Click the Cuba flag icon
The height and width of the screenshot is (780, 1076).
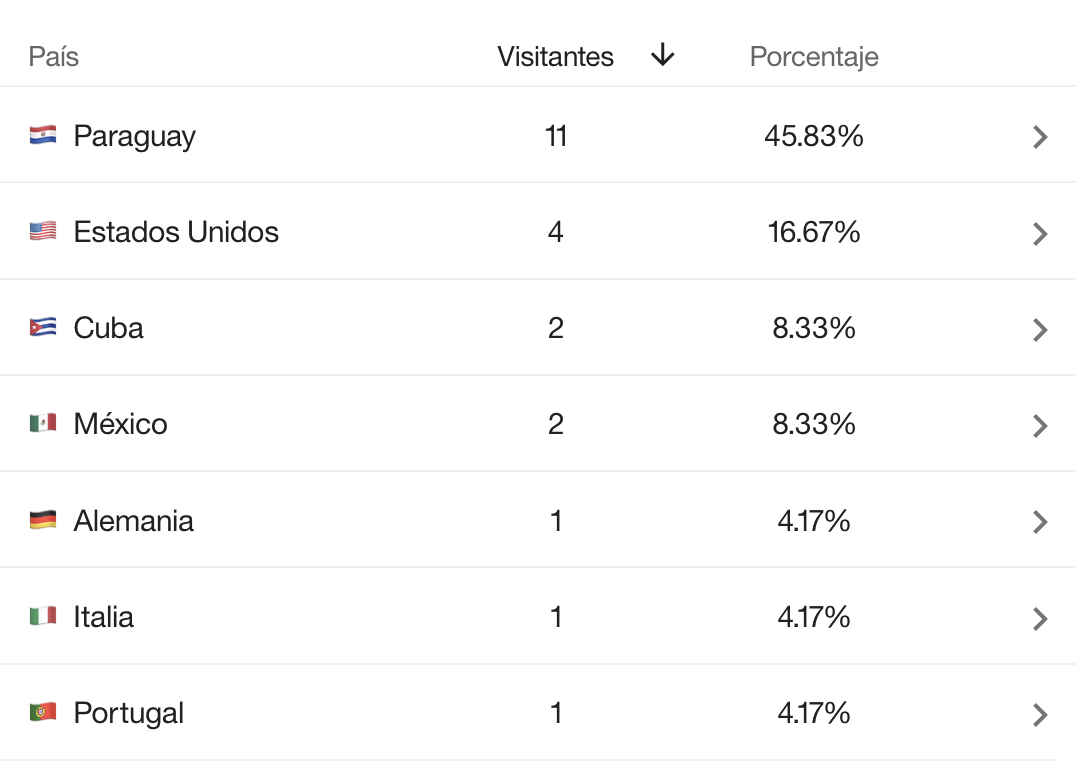coord(43,328)
